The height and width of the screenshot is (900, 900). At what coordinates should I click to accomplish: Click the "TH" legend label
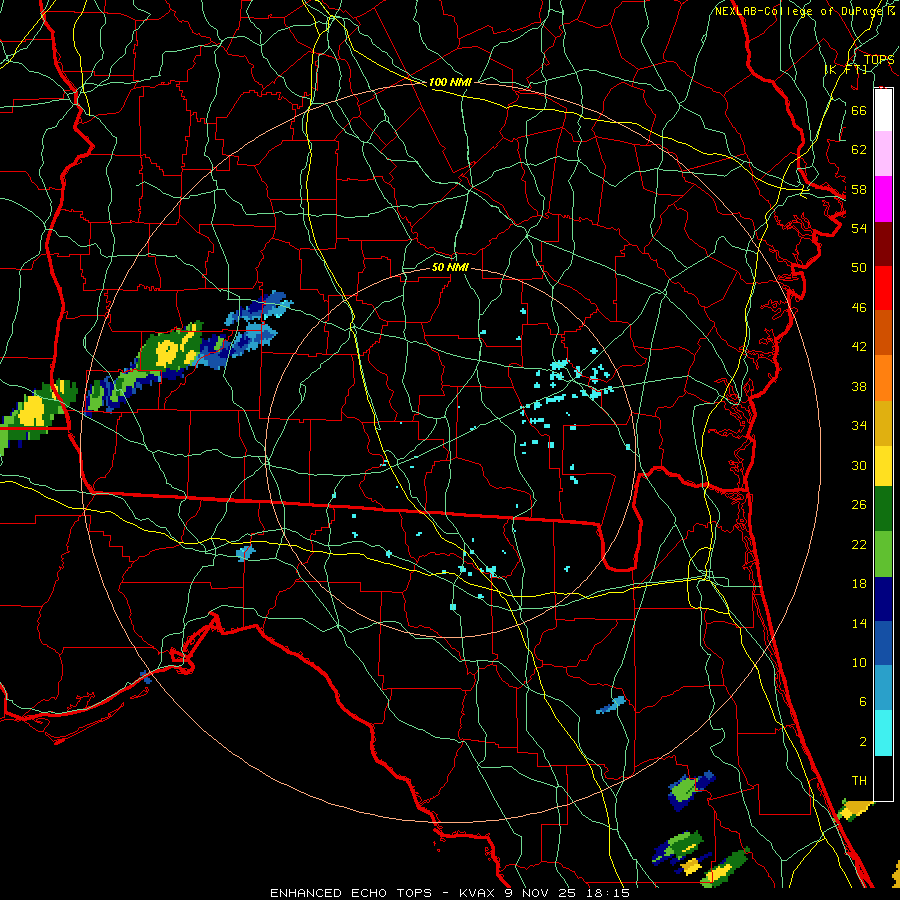859,781
